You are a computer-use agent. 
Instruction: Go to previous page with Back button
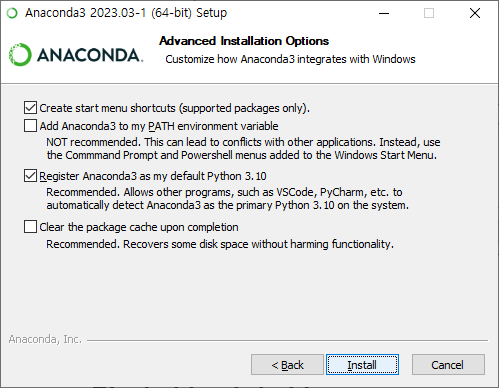tap(287, 365)
